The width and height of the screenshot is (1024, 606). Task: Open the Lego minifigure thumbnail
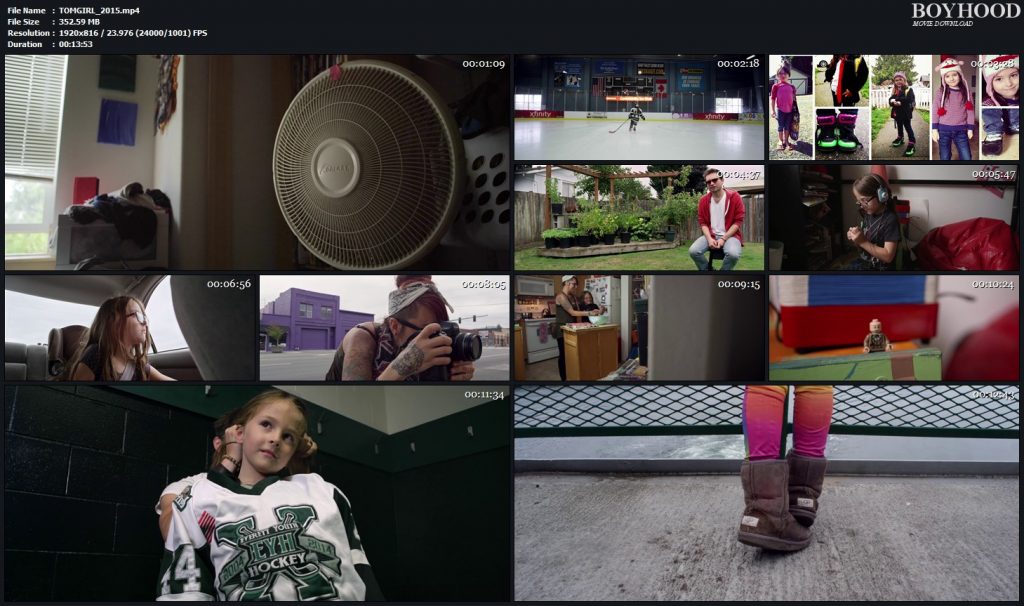click(894, 328)
